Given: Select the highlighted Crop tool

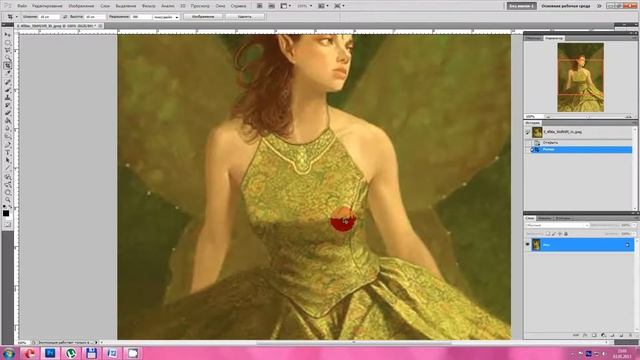Looking at the screenshot, I should point(8,65).
